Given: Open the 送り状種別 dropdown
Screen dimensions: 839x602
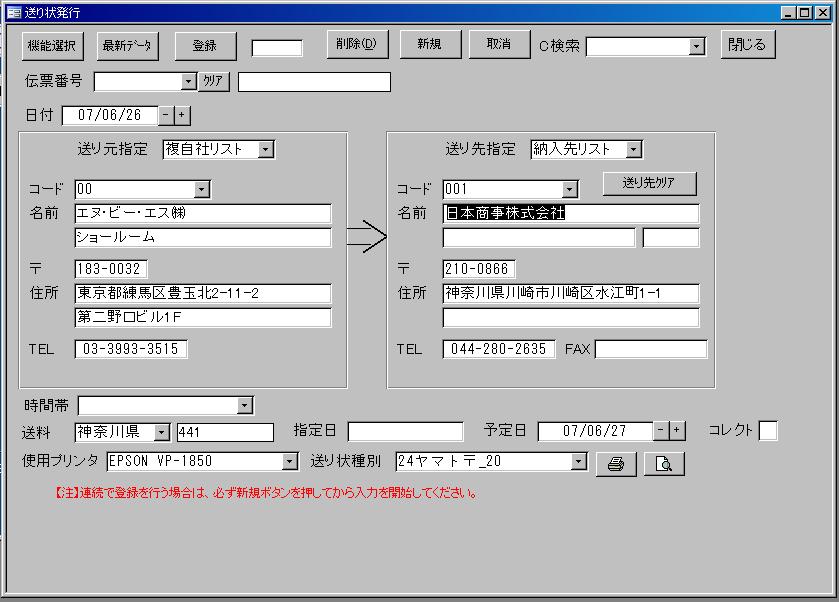Looking at the screenshot, I should [x=578, y=461].
